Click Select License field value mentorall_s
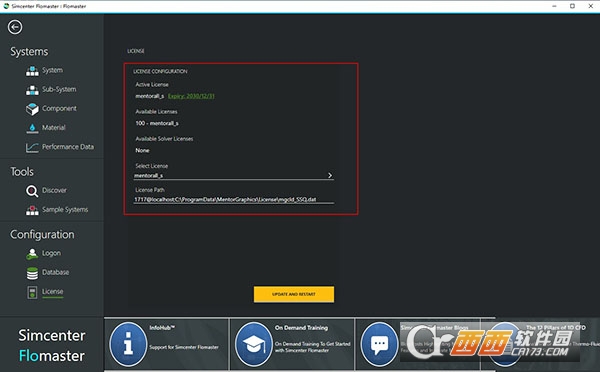 148,175
